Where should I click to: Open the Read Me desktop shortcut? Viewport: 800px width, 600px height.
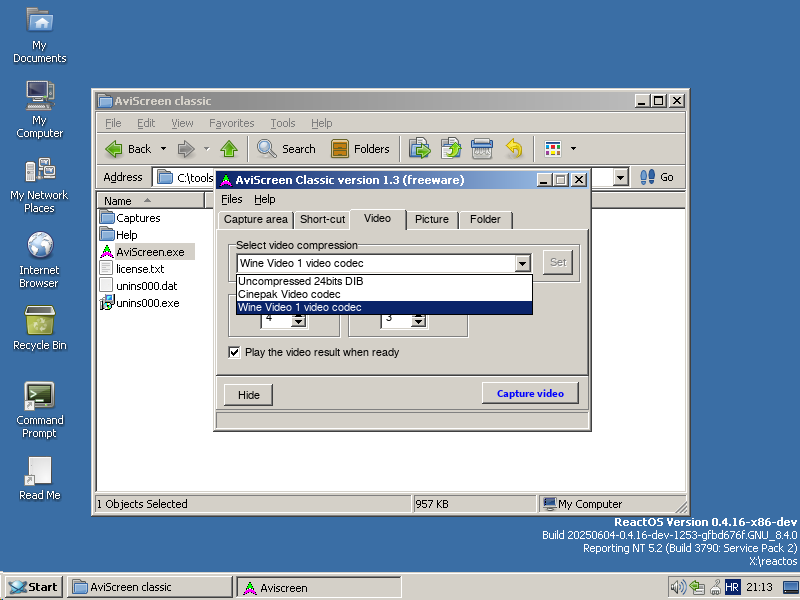pos(39,479)
